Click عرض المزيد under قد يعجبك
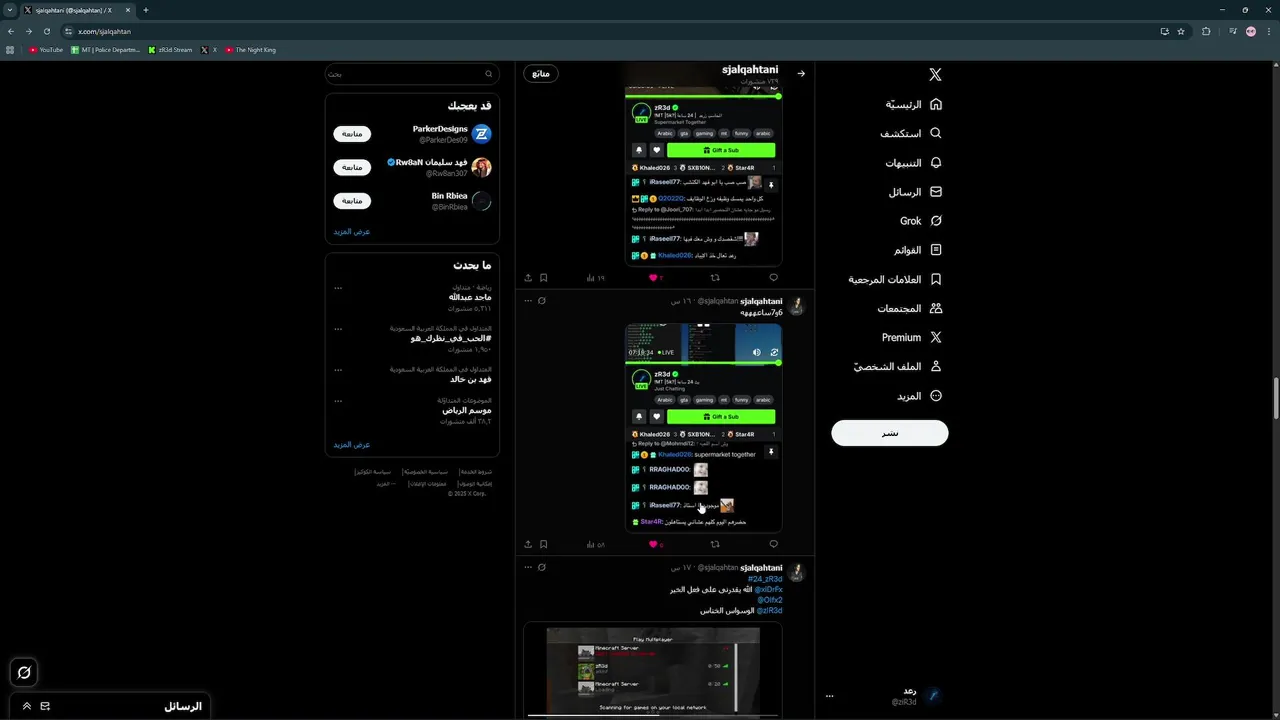 tap(352, 231)
